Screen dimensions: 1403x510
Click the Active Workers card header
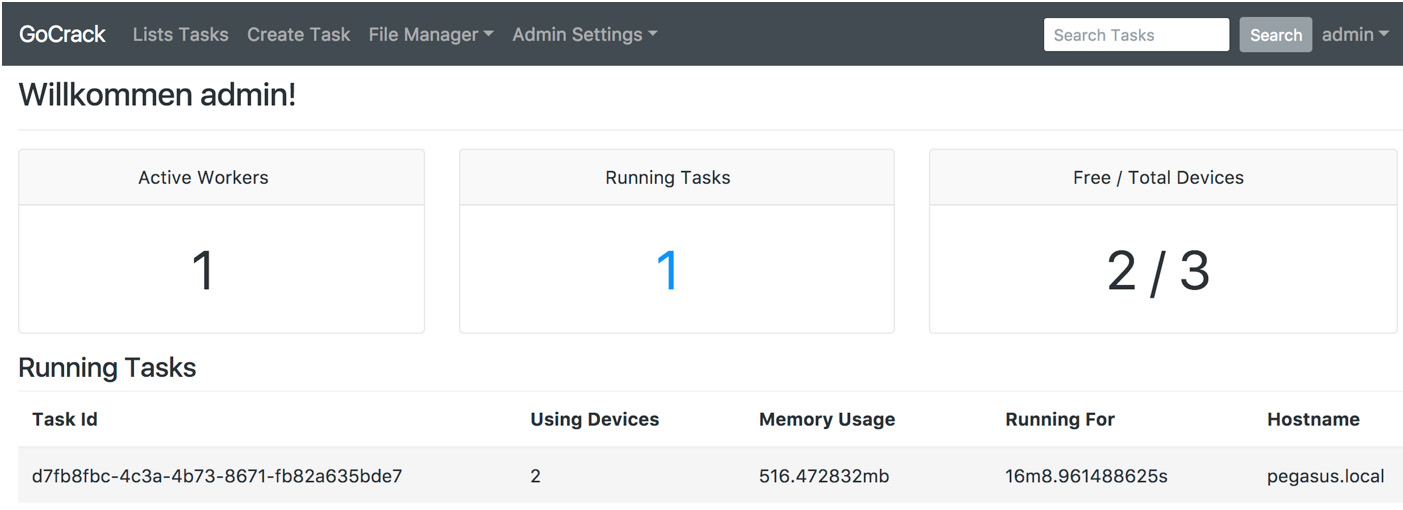[203, 178]
